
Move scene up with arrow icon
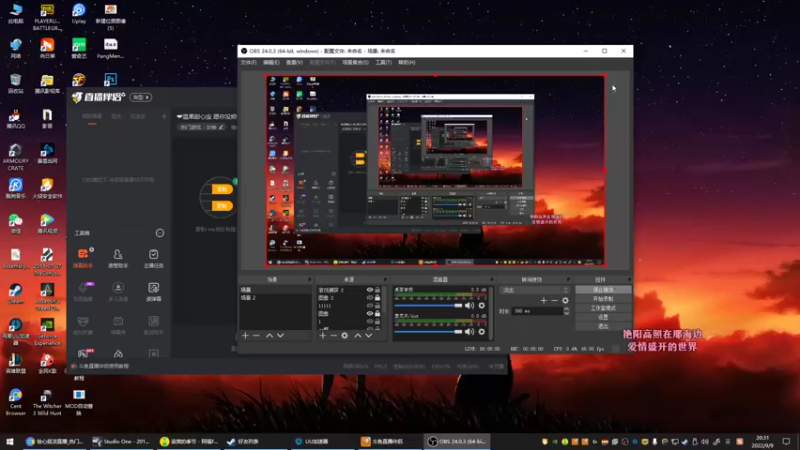tap(269, 335)
